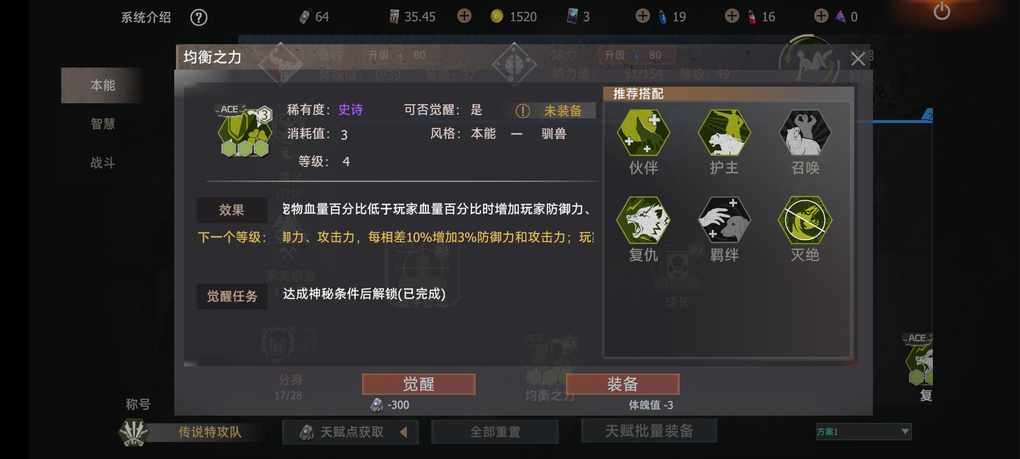The height and width of the screenshot is (459, 1020).
Task: Select the 灭绝 recommended talent icon
Action: point(805,220)
